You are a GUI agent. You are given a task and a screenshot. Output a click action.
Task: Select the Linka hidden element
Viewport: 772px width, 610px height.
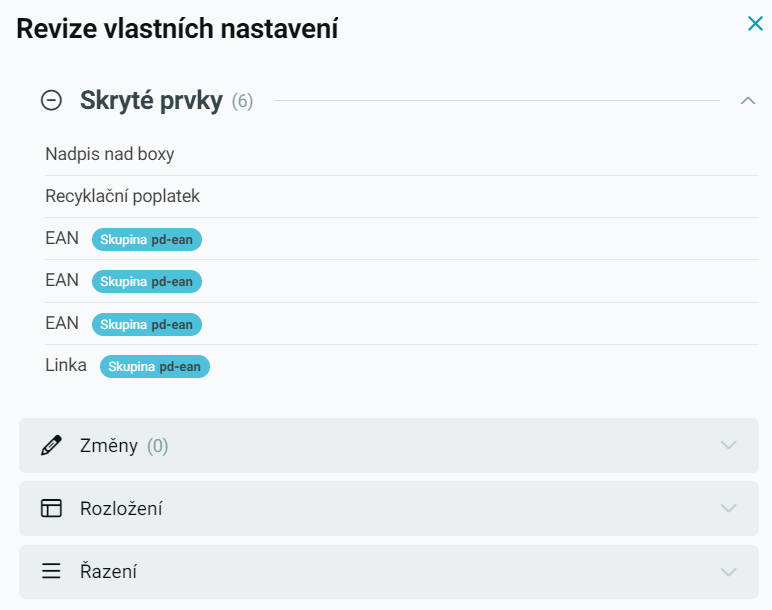tap(66, 365)
